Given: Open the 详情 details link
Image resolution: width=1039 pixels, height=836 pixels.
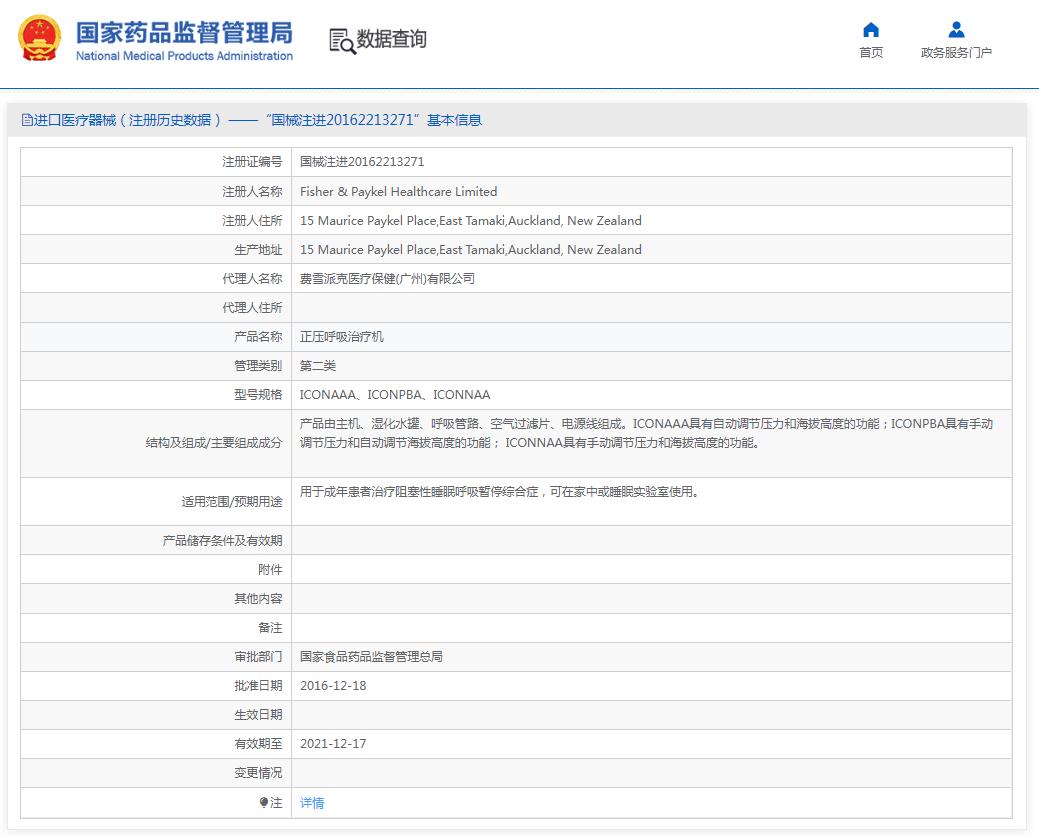Looking at the screenshot, I should tap(312, 803).
